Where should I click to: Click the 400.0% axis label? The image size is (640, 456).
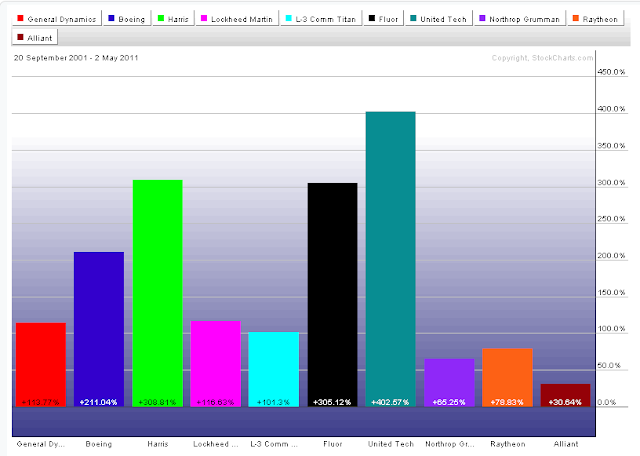(611, 109)
